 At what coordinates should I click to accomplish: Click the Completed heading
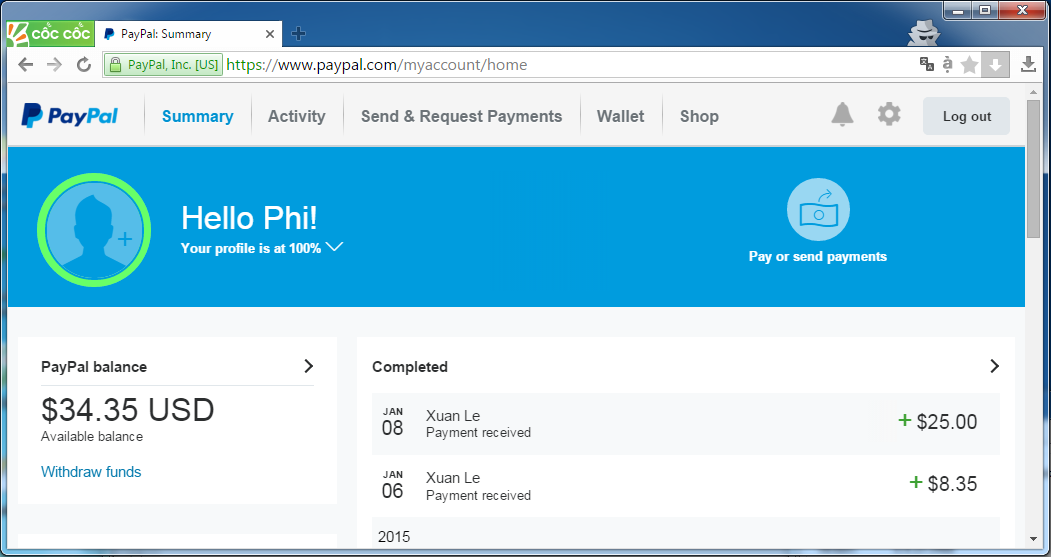click(410, 367)
